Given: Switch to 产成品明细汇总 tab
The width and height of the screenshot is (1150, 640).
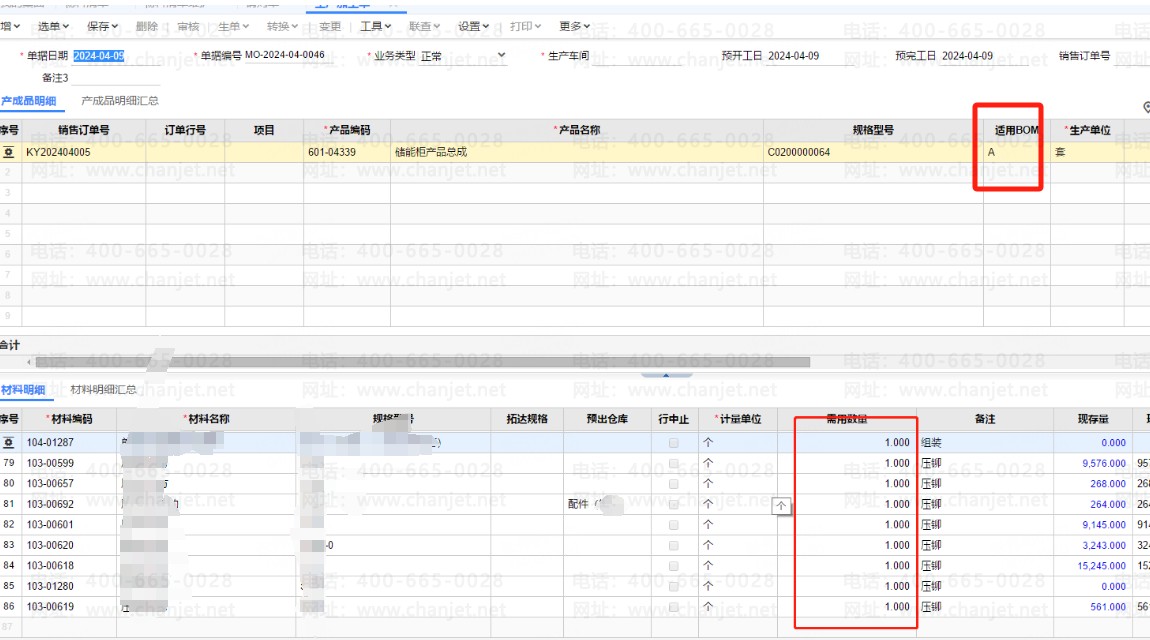Looking at the screenshot, I should (x=120, y=101).
